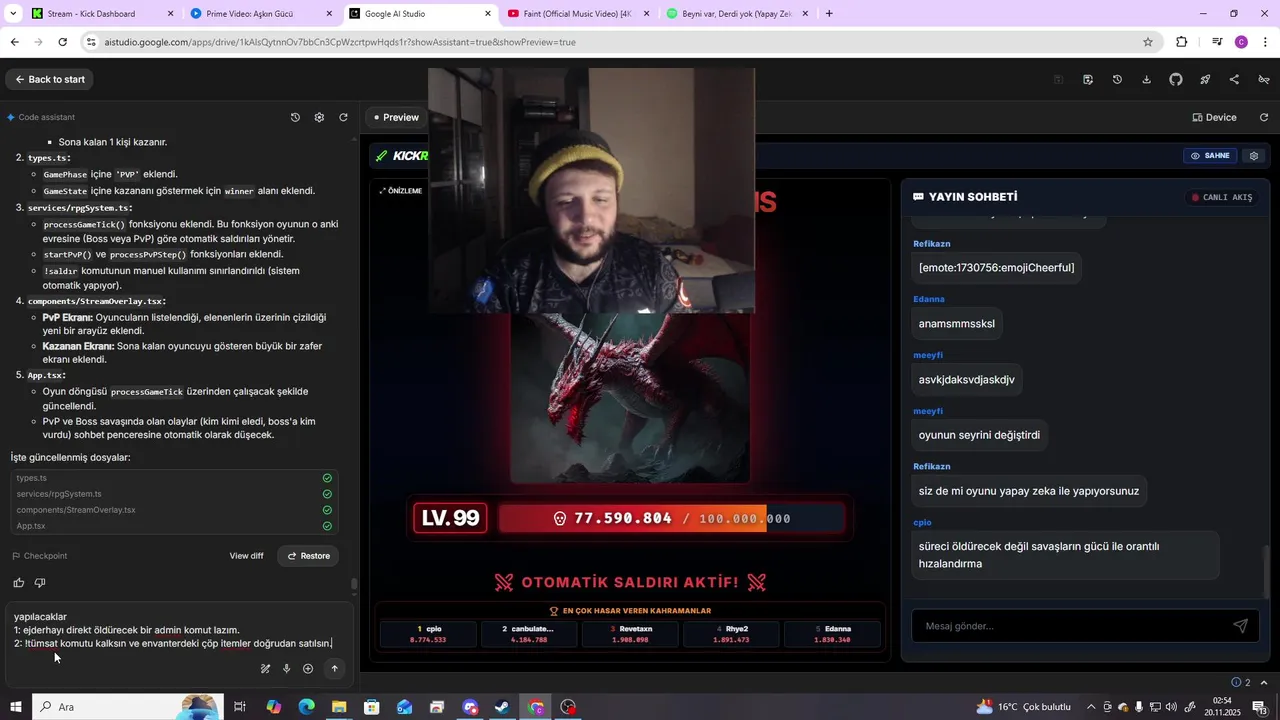Click Revetaxn in top damage leaderboard

630,634
